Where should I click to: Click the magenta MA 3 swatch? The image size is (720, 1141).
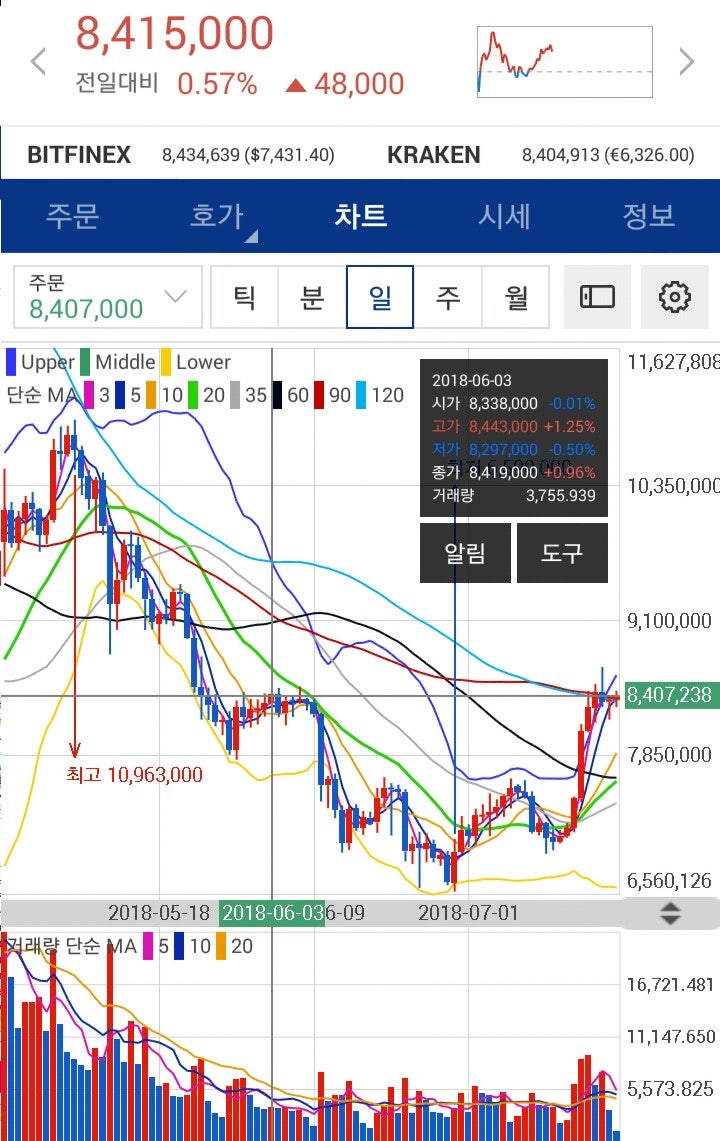[89, 395]
